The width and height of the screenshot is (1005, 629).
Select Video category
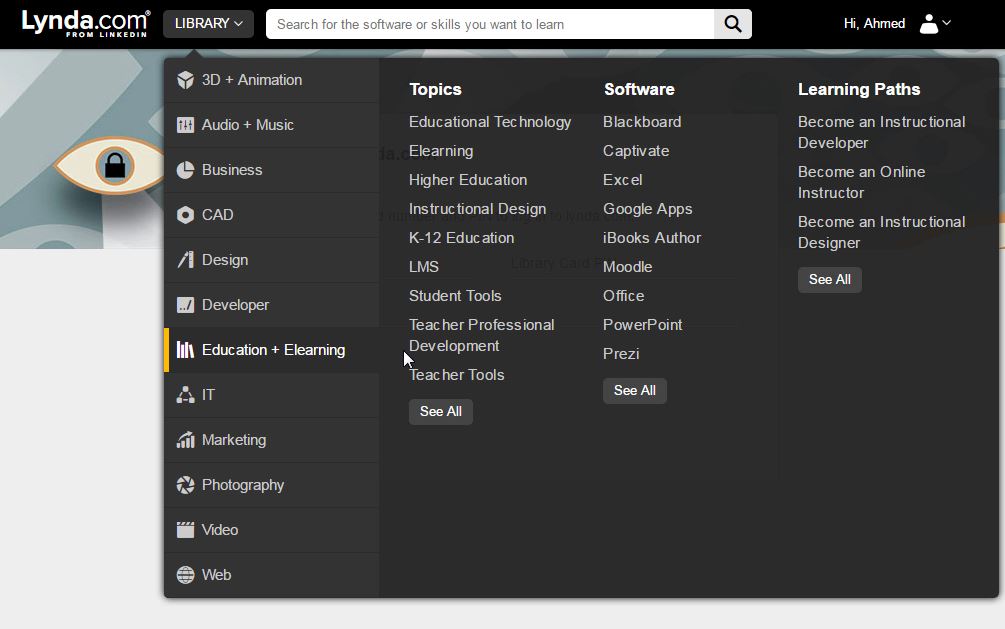click(272, 530)
